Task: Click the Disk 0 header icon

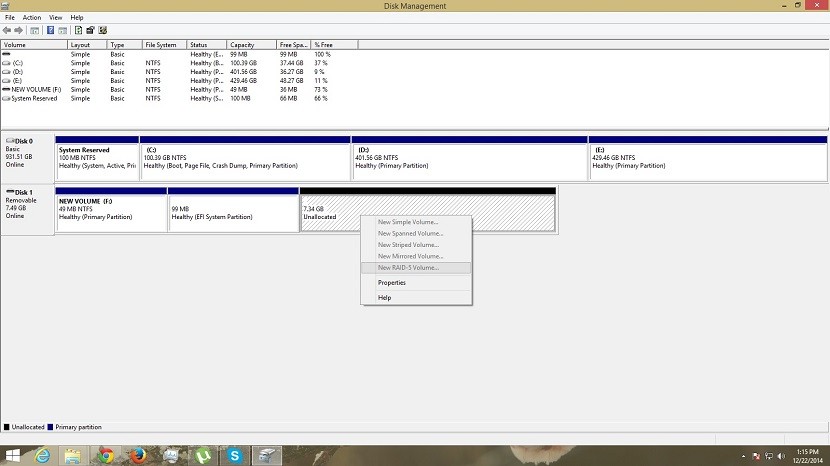Action: pyautogui.click(x=10, y=141)
